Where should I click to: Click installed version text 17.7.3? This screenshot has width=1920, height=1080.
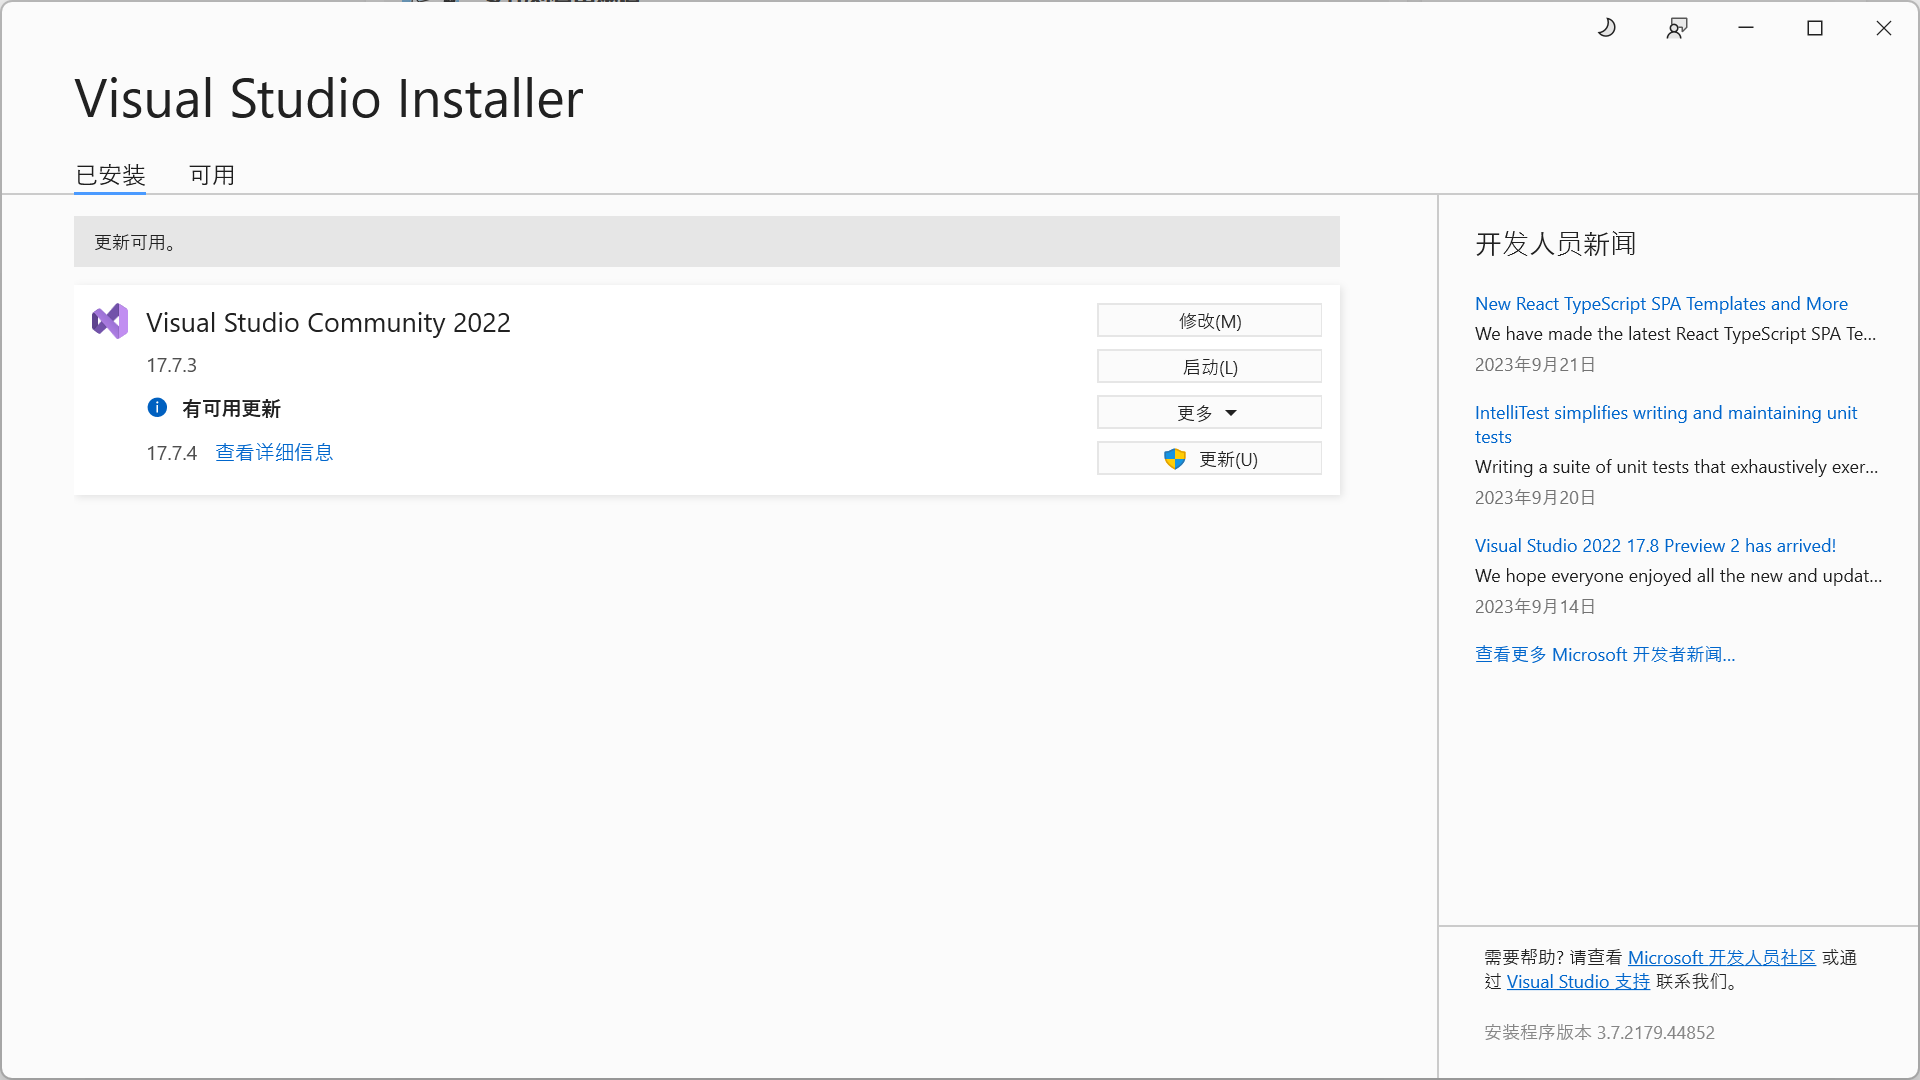pyautogui.click(x=171, y=365)
